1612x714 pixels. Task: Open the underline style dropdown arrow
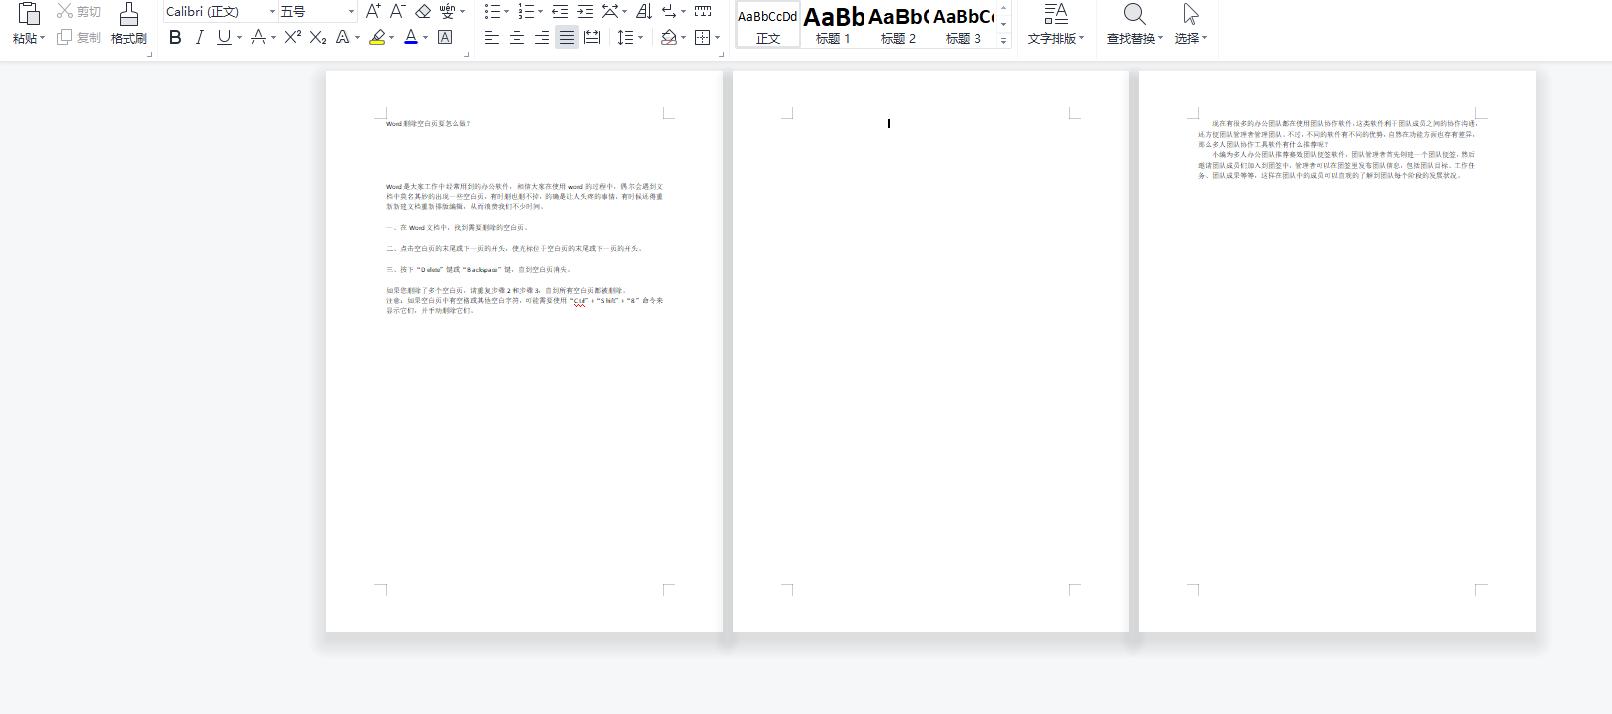(239, 38)
